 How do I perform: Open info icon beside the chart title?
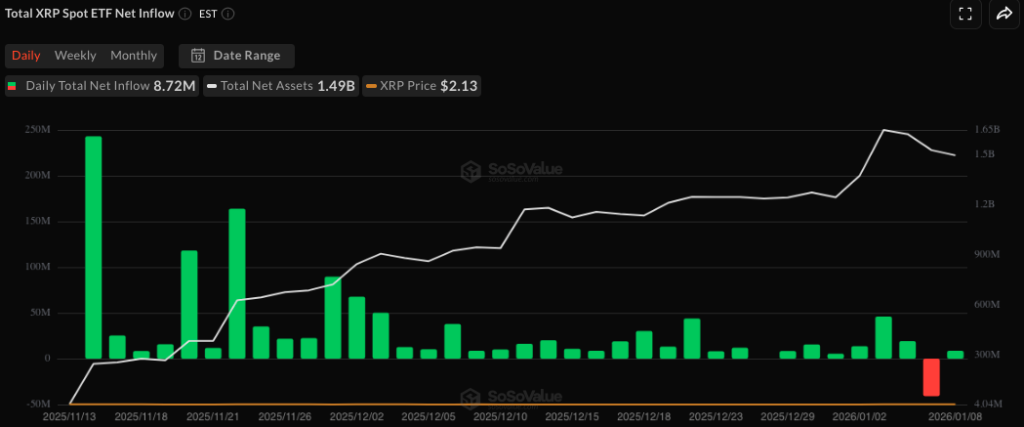pos(185,14)
